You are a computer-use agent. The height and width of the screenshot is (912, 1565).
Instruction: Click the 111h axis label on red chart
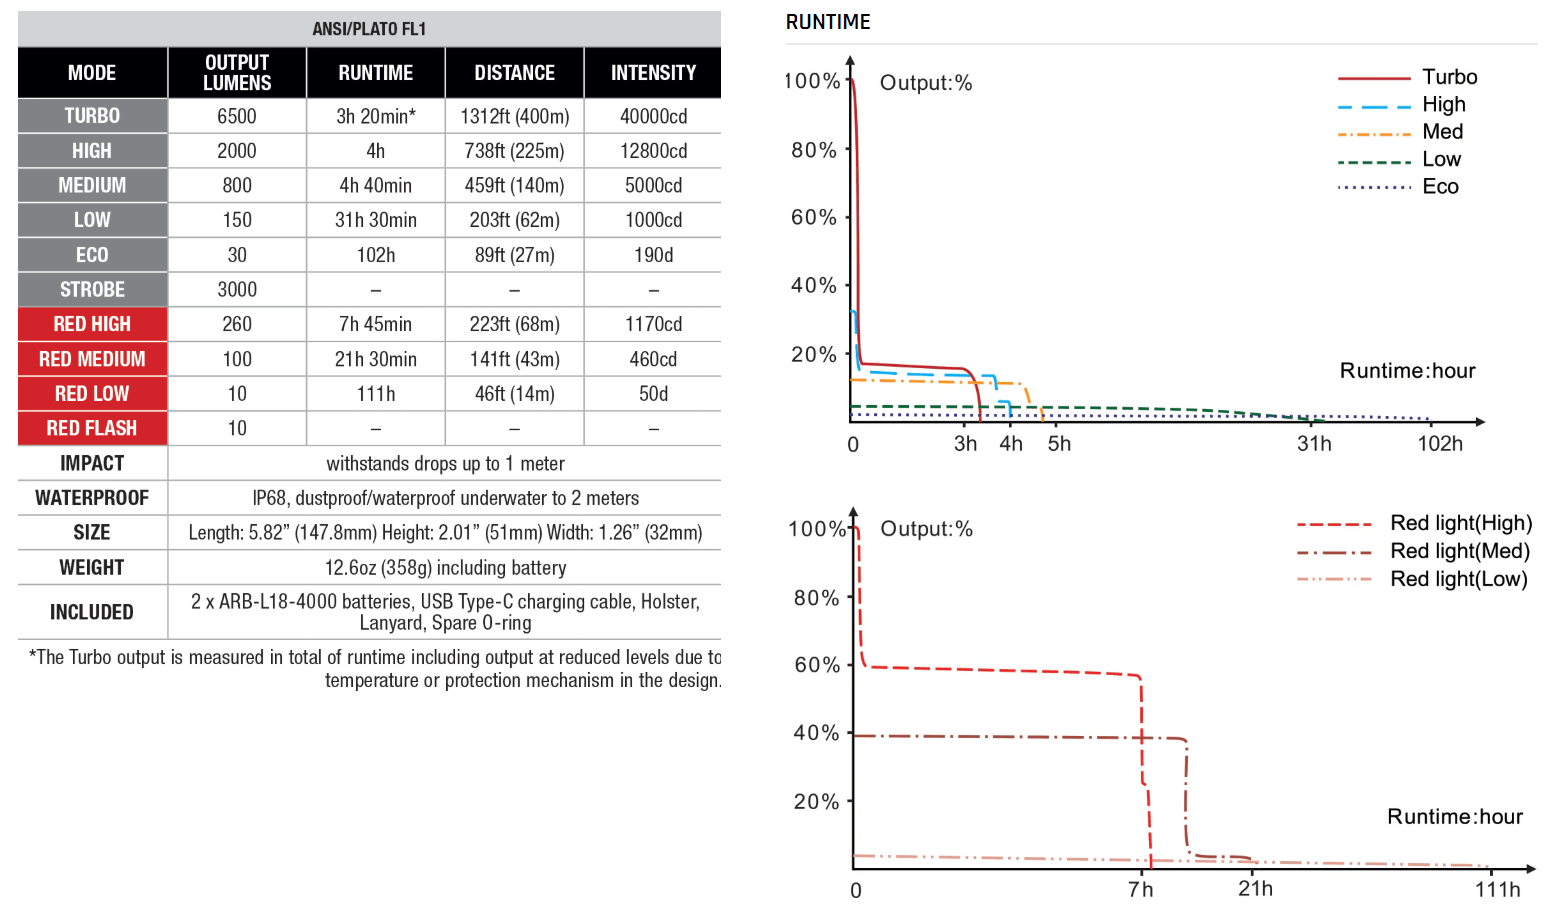[x=1497, y=890]
